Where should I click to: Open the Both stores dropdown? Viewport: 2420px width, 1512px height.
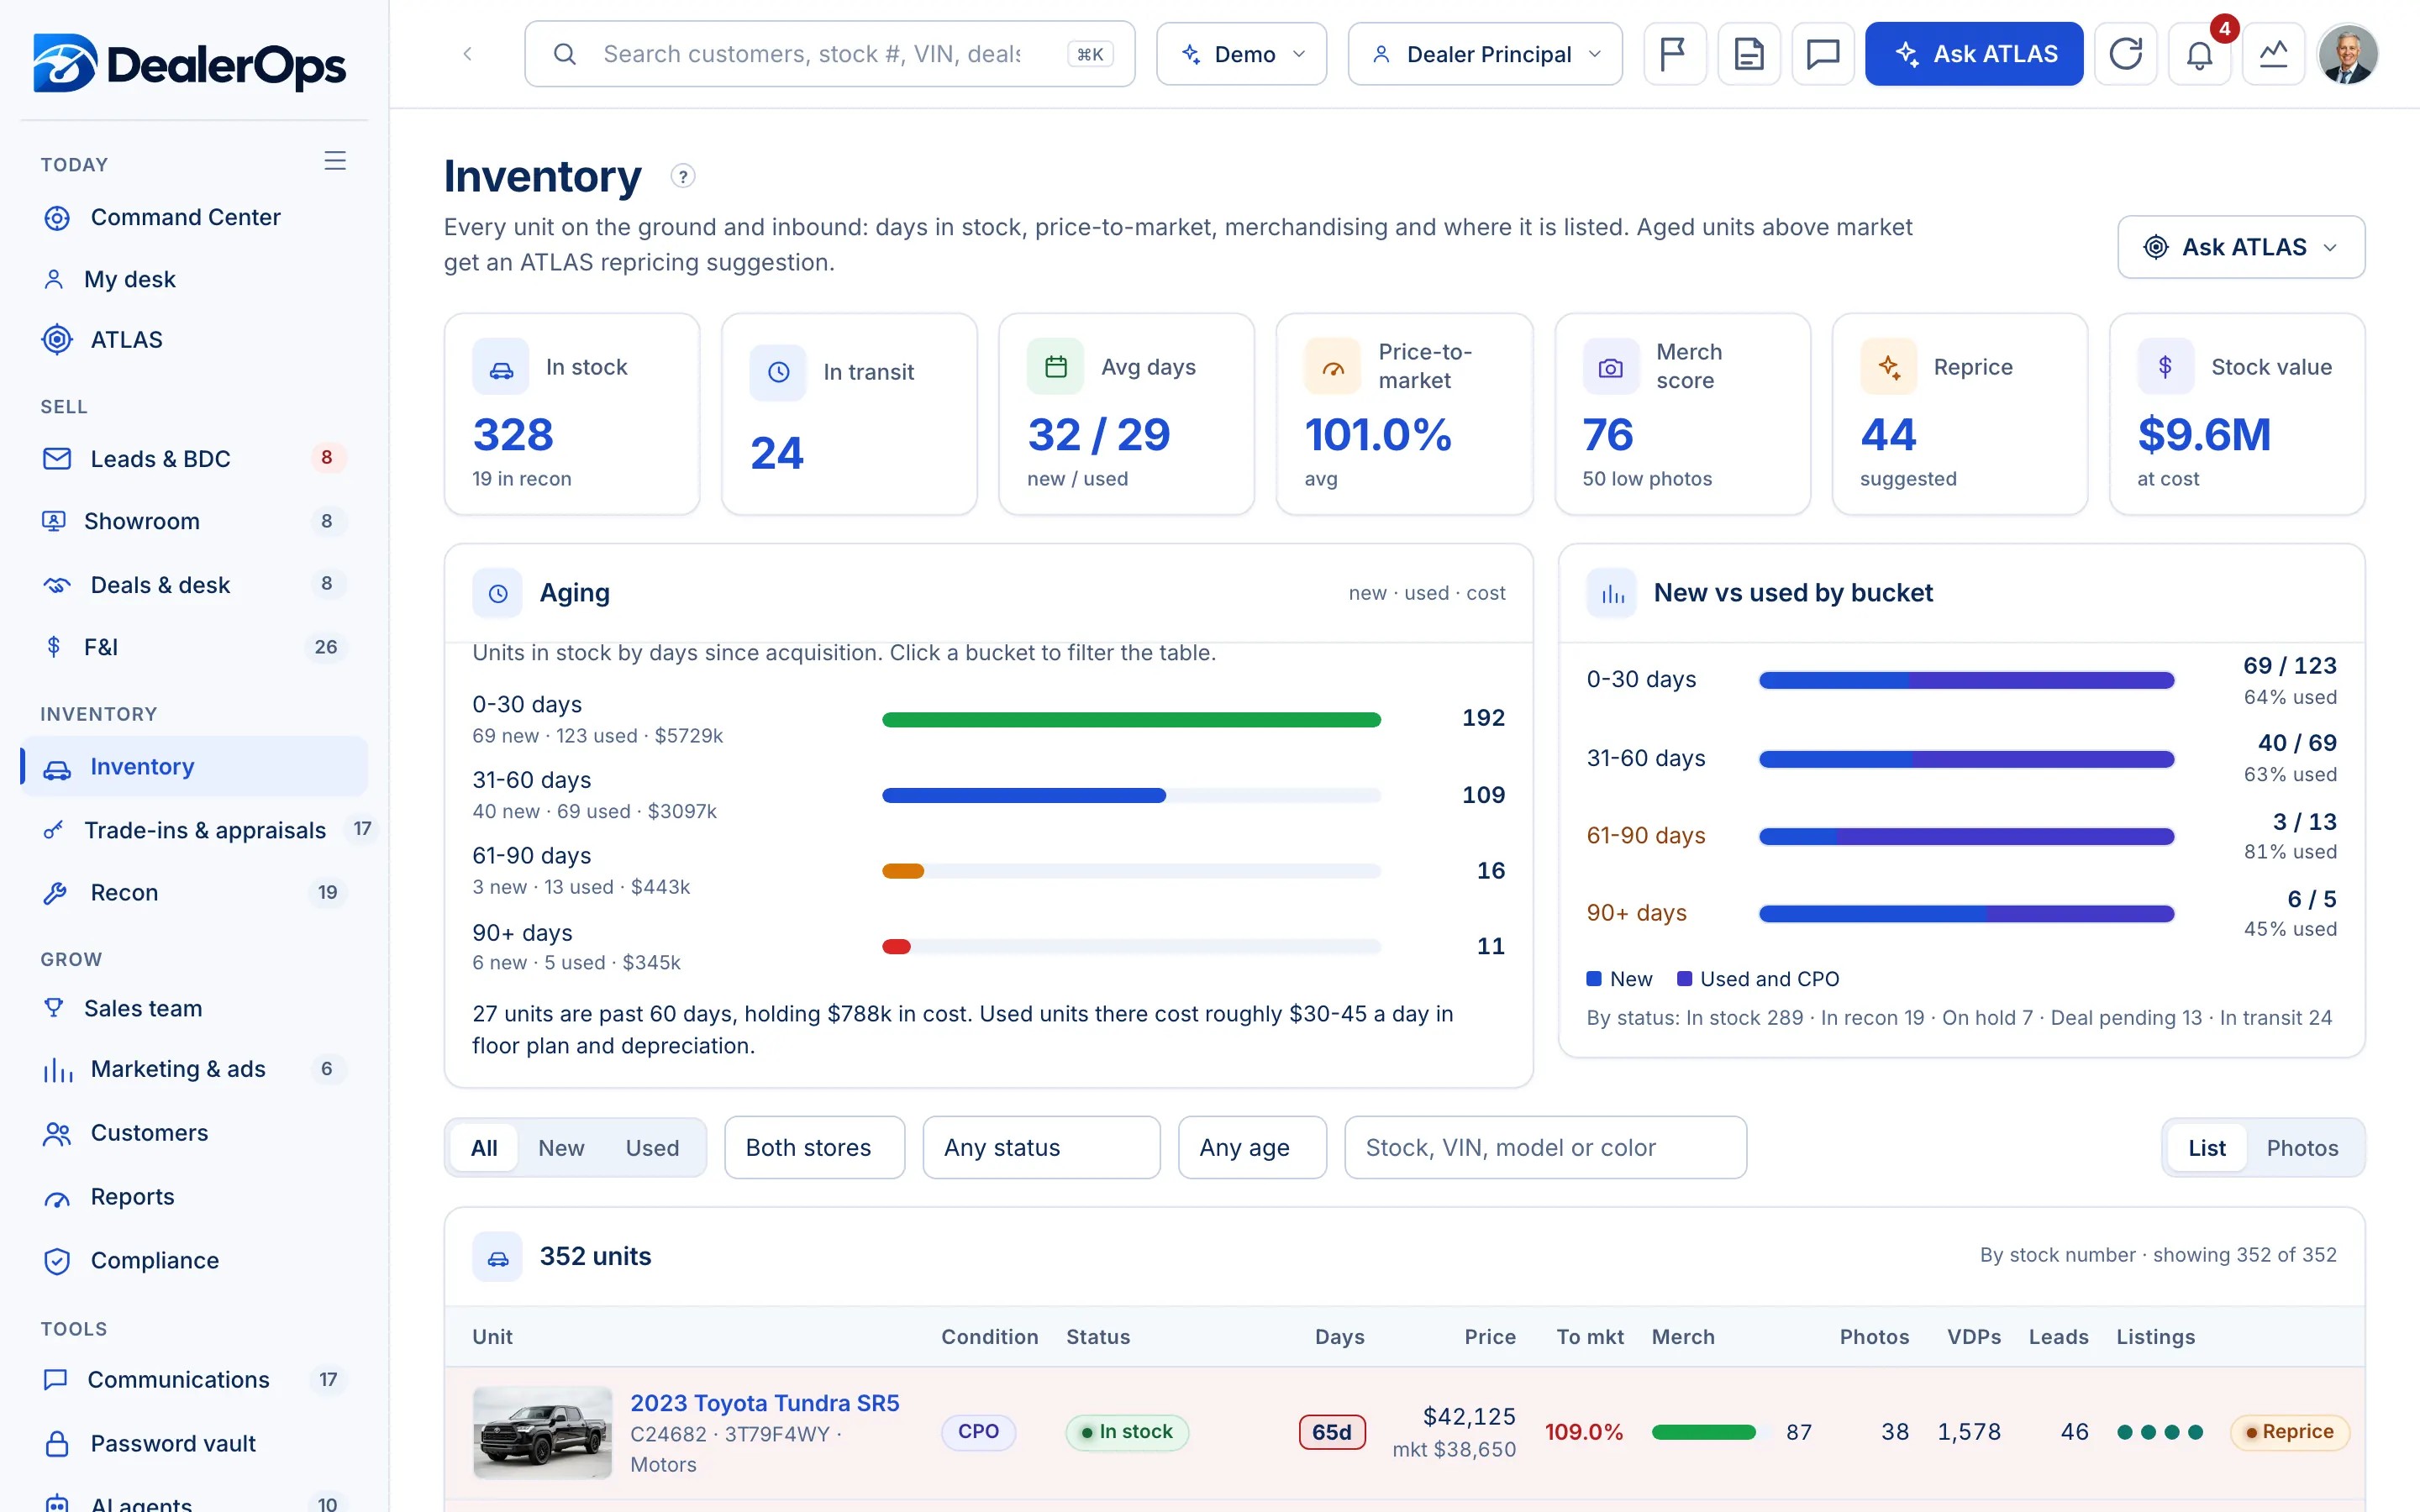coord(814,1148)
